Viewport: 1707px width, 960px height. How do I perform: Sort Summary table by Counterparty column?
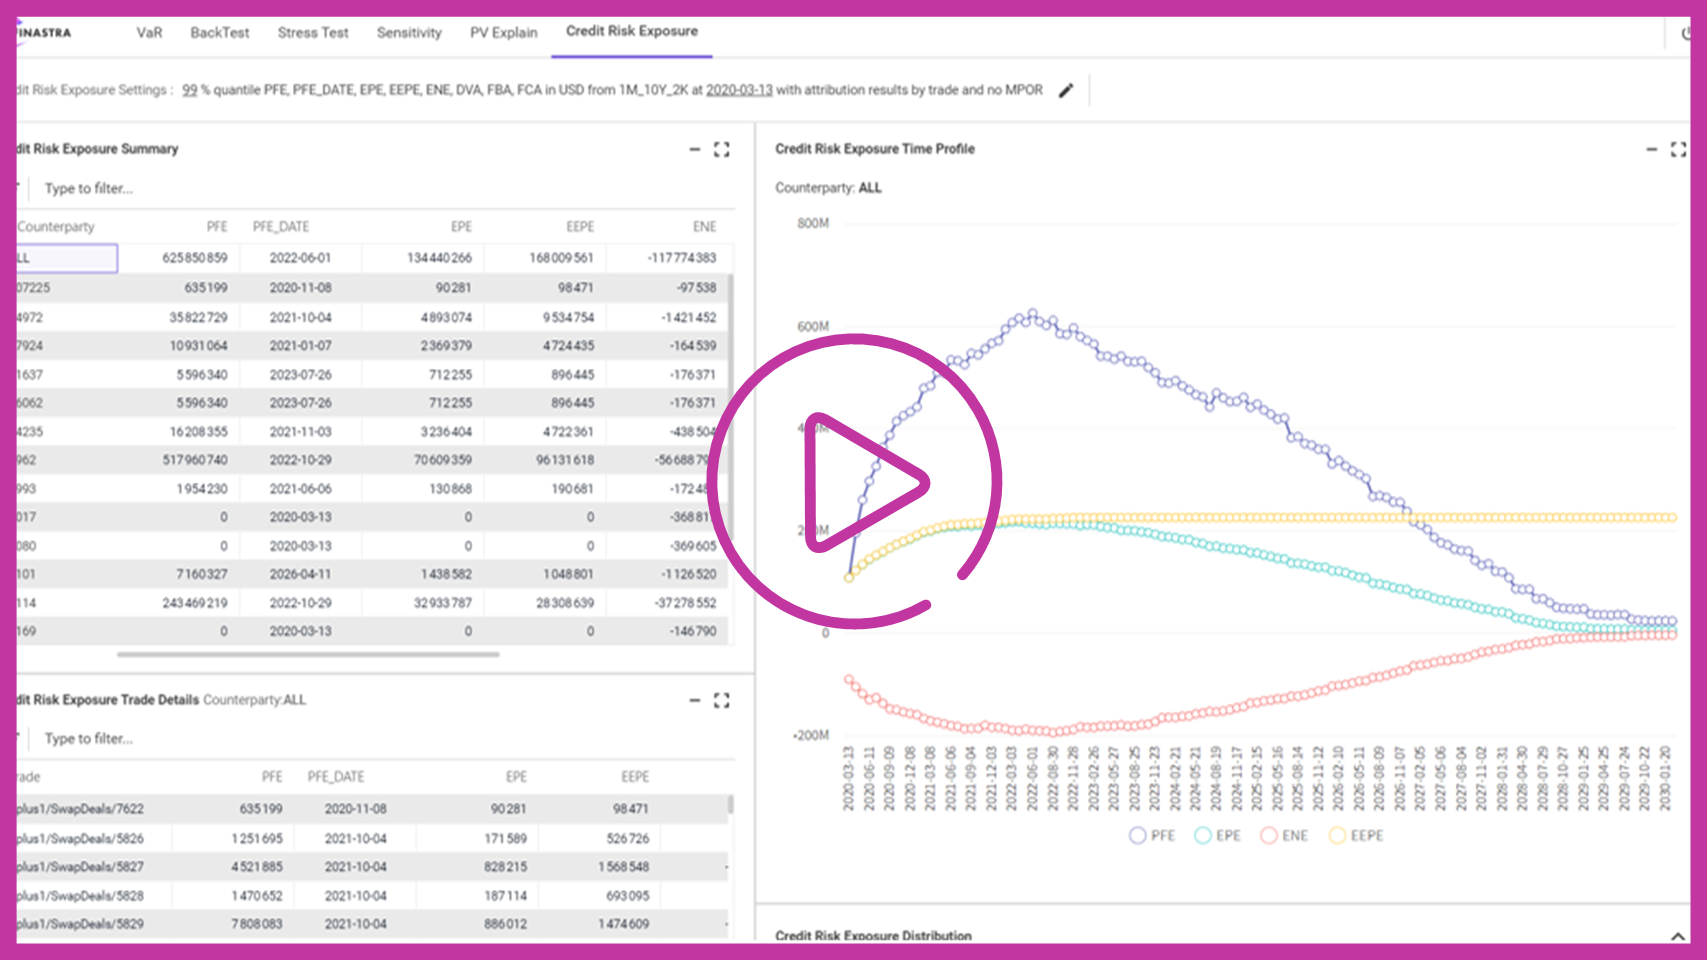click(56, 227)
